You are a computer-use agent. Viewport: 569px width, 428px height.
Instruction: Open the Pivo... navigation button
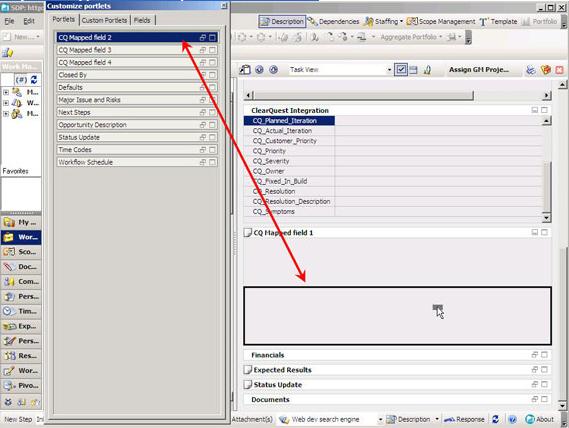pos(21,386)
